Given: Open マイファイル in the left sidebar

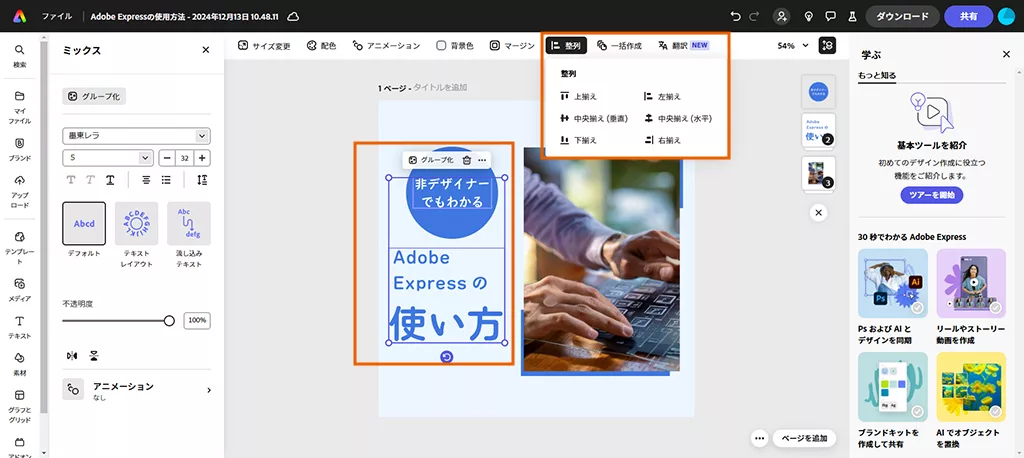Looking at the screenshot, I should click(20, 108).
